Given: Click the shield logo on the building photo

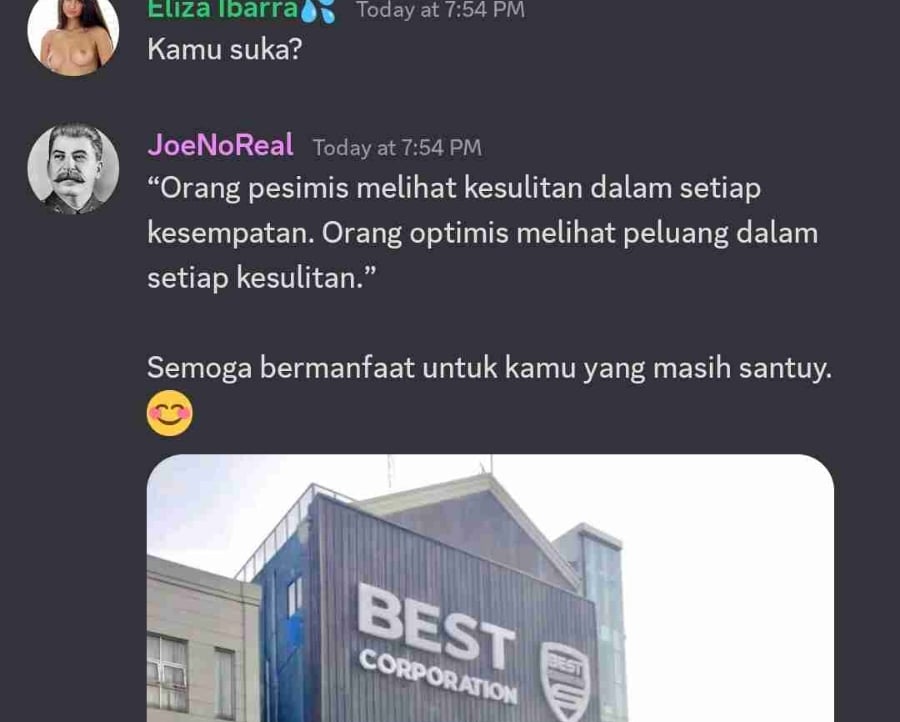Looking at the screenshot, I should pyautogui.click(x=565, y=682).
